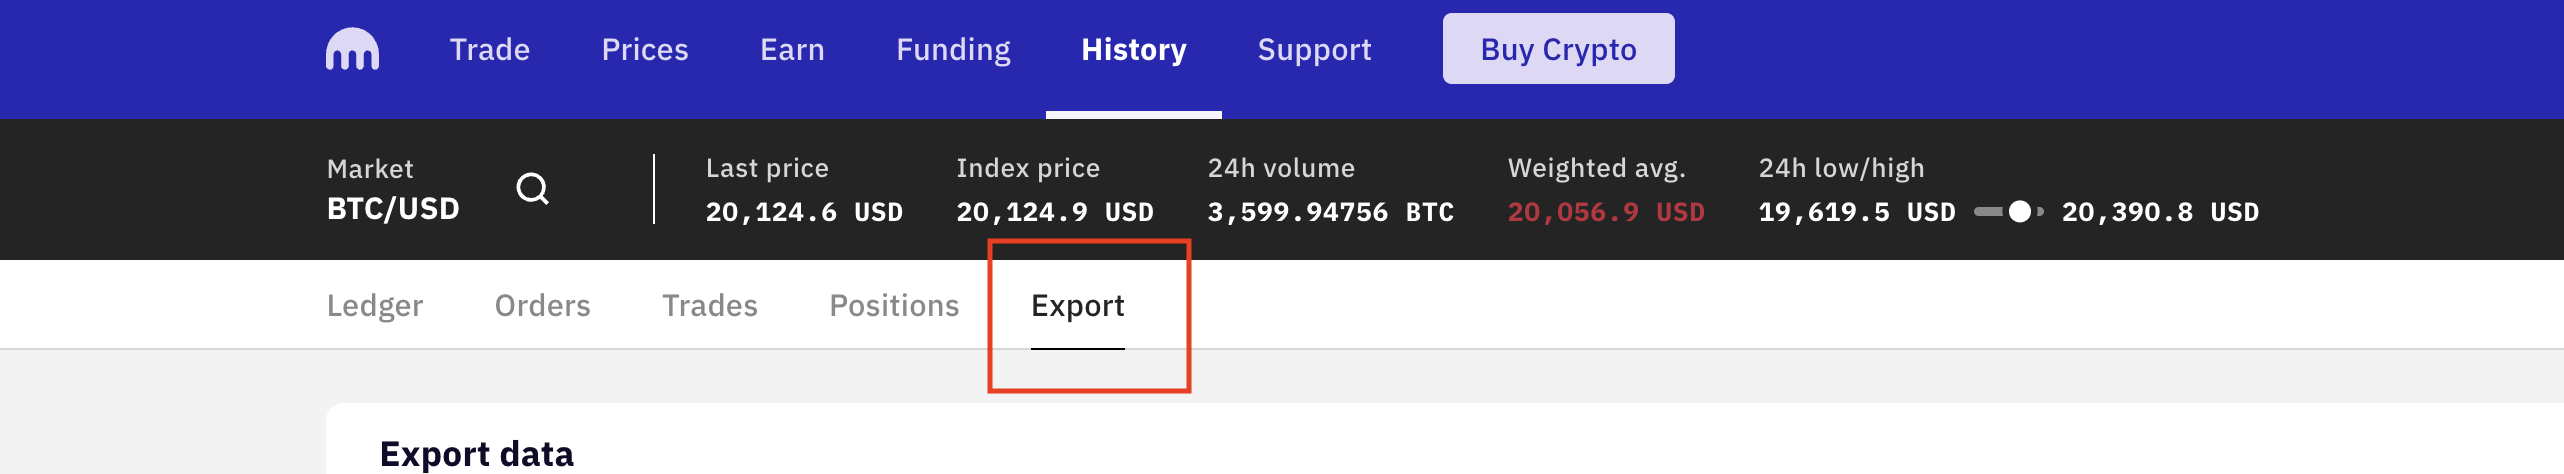The width and height of the screenshot is (2564, 474).
Task: Open the Support page
Action: pyautogui.click(x=1314, y=49)
